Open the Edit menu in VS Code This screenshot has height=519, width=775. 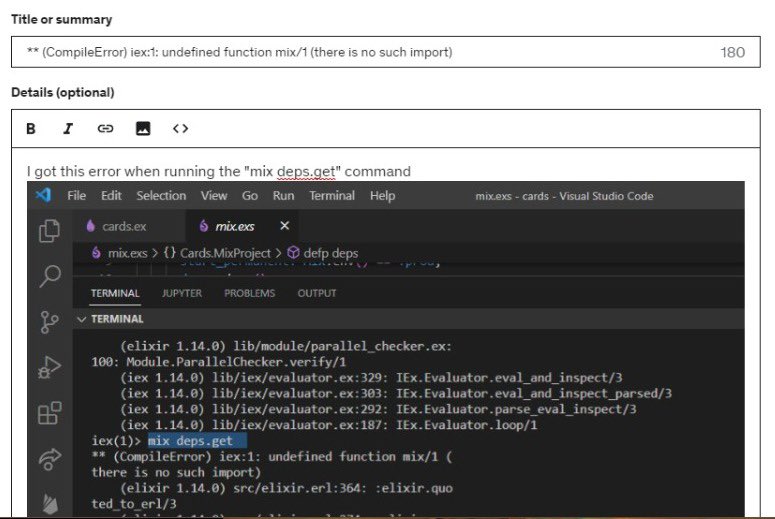111,196
